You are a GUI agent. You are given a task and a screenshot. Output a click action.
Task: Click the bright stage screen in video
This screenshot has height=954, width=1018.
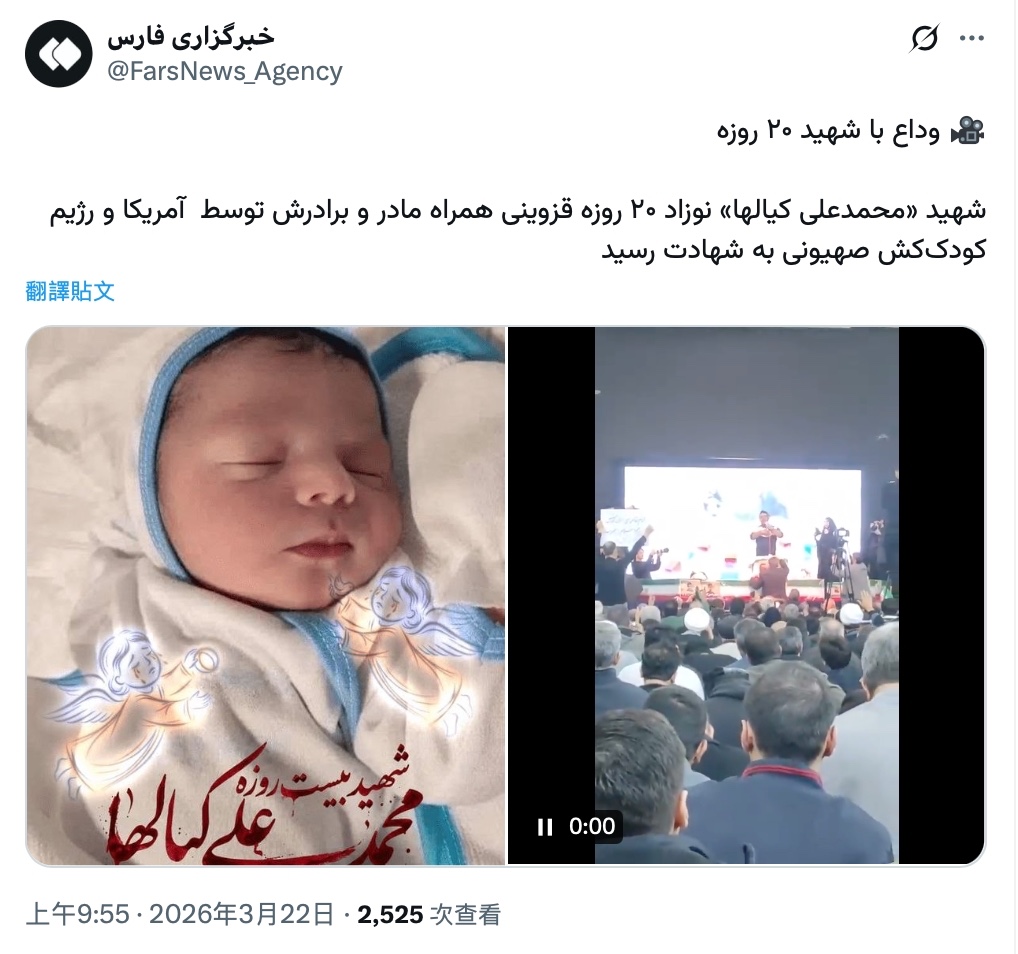[742, 520]
